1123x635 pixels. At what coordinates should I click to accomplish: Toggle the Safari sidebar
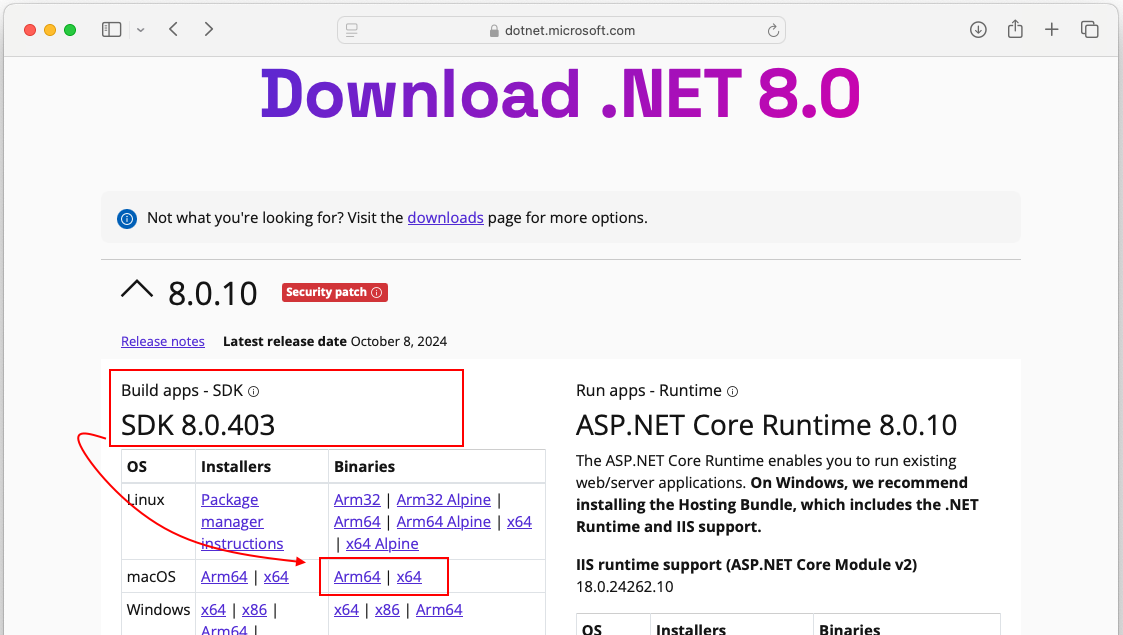tap(111, 29)
